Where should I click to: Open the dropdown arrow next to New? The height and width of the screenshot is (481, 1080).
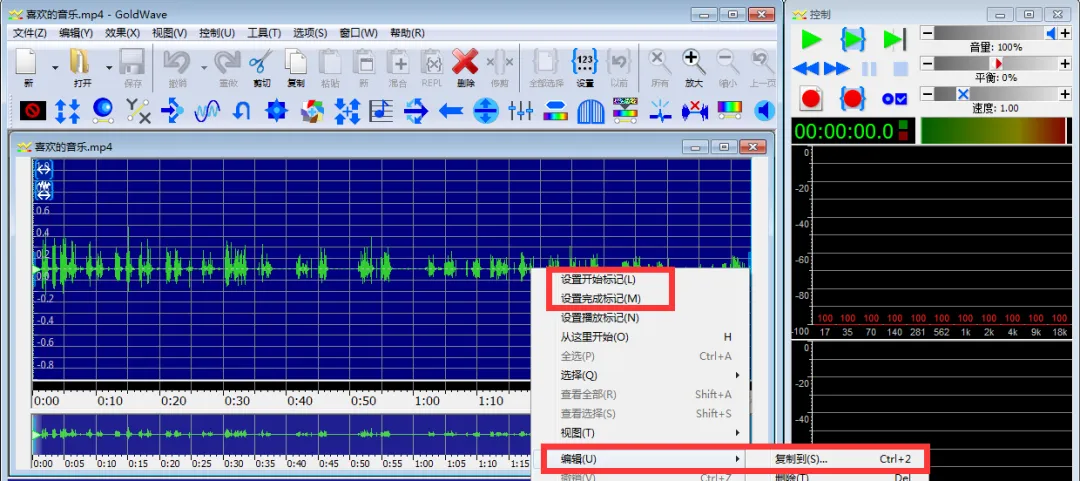click(55, 68)
